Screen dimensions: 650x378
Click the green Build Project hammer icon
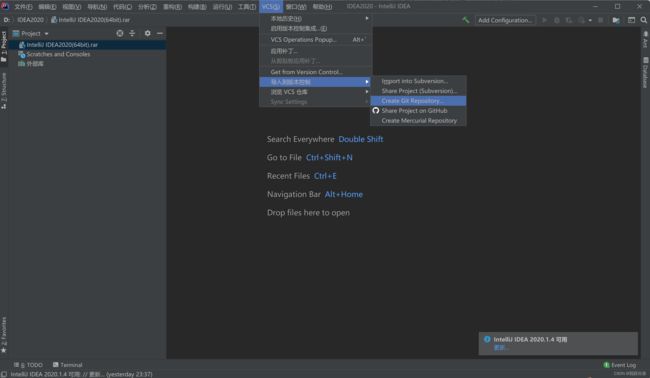tap(466, 20)
